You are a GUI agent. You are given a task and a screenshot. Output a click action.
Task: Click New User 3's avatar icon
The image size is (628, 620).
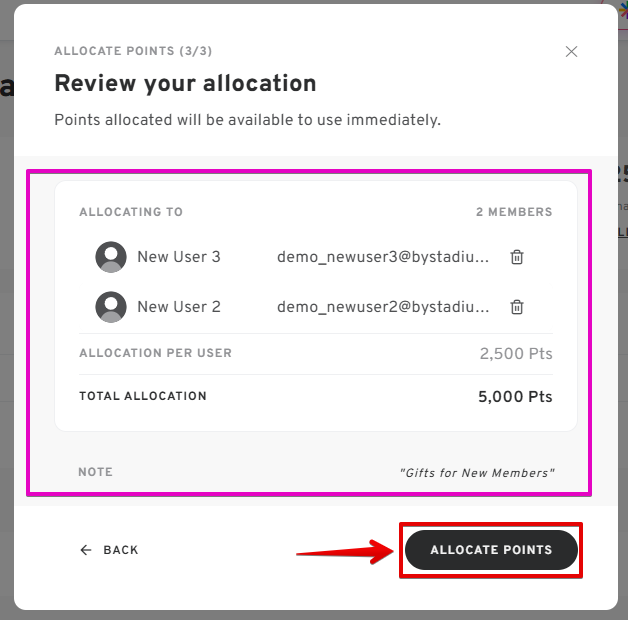[111, 257]
